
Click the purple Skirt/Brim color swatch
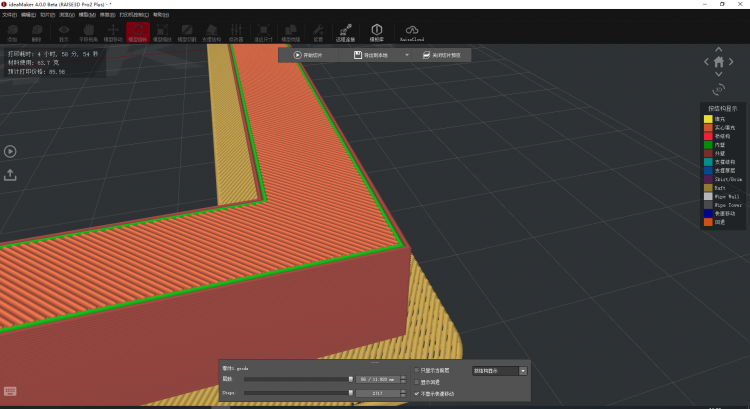click(x=708, y=179)
